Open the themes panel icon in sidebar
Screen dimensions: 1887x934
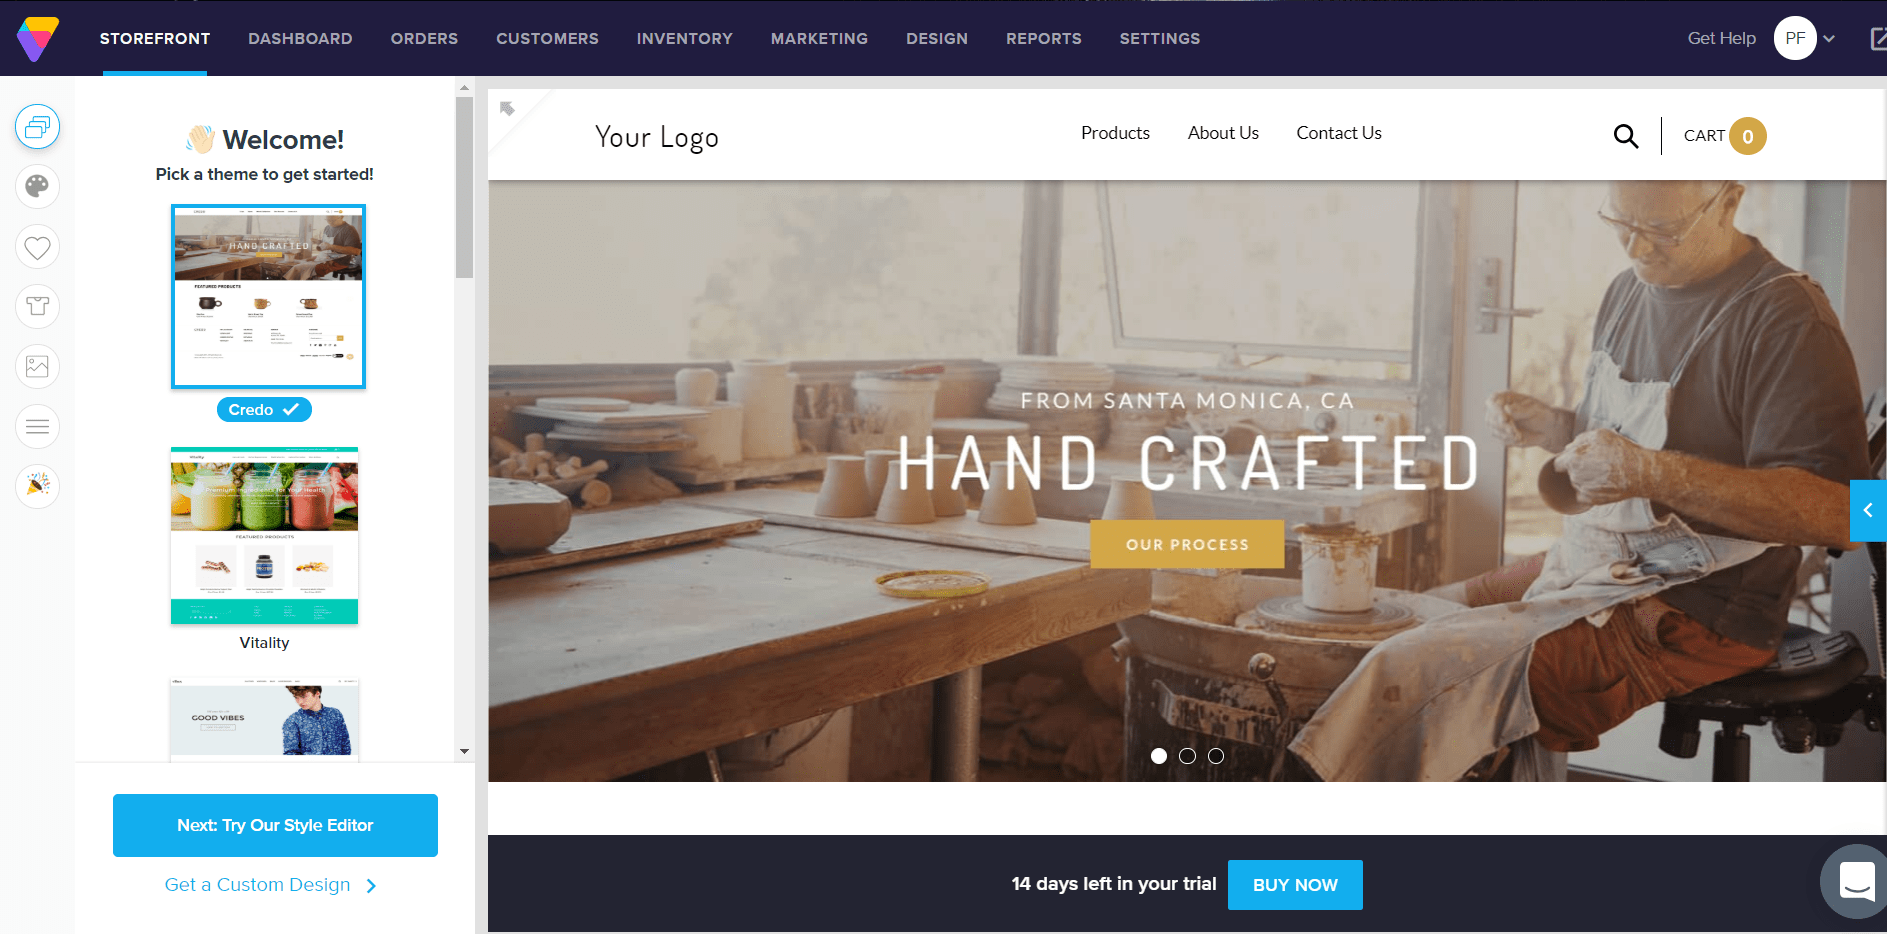[x=37, y=127]
